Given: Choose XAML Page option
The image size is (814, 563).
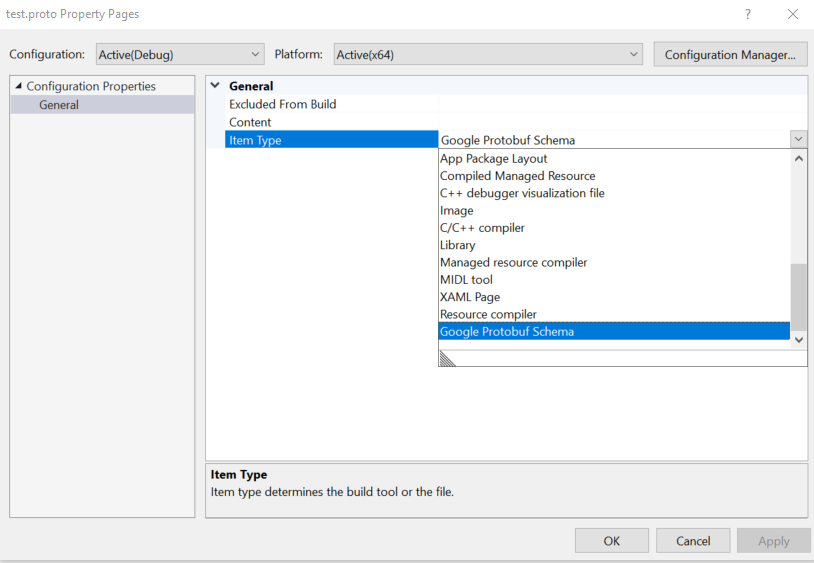Looking at the screenshot, I should [x=614, y=297].
